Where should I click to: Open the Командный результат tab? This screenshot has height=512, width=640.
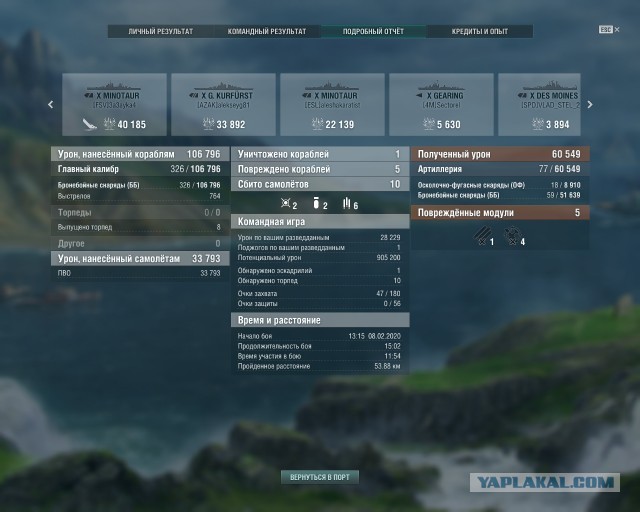point(267,31)
